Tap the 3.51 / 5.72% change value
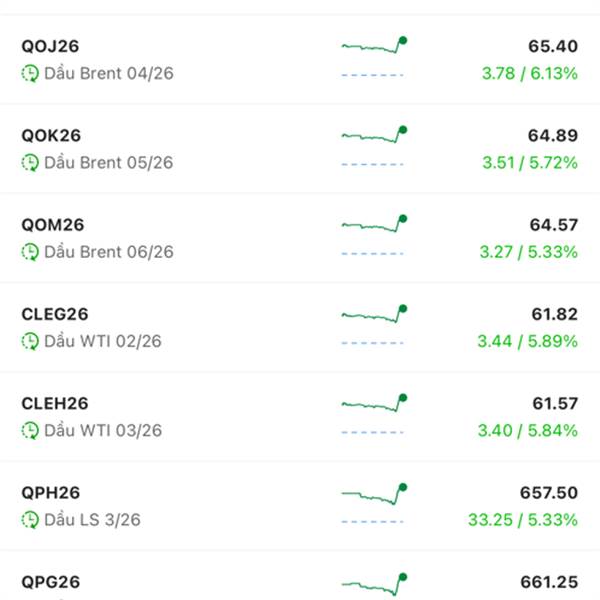600x600 pixels. tap(530, 163)
